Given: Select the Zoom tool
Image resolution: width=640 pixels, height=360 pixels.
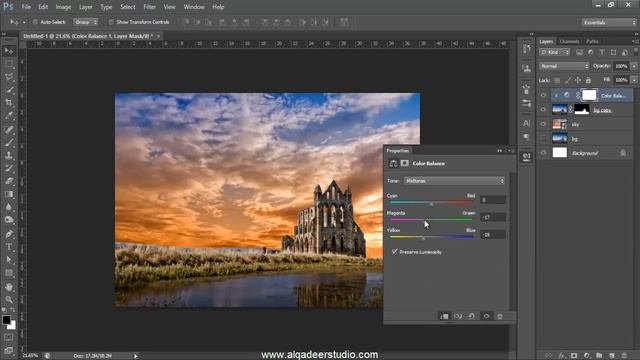Looking at the screenshot, I should [9, 300].
